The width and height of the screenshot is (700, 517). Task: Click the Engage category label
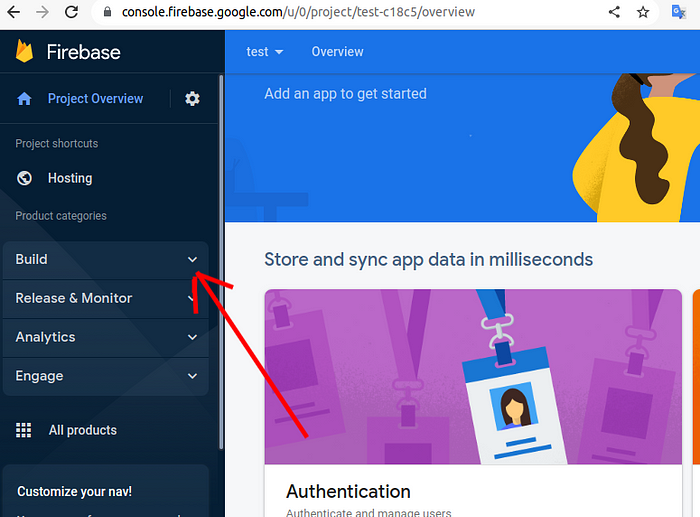(x=39, y=376)
